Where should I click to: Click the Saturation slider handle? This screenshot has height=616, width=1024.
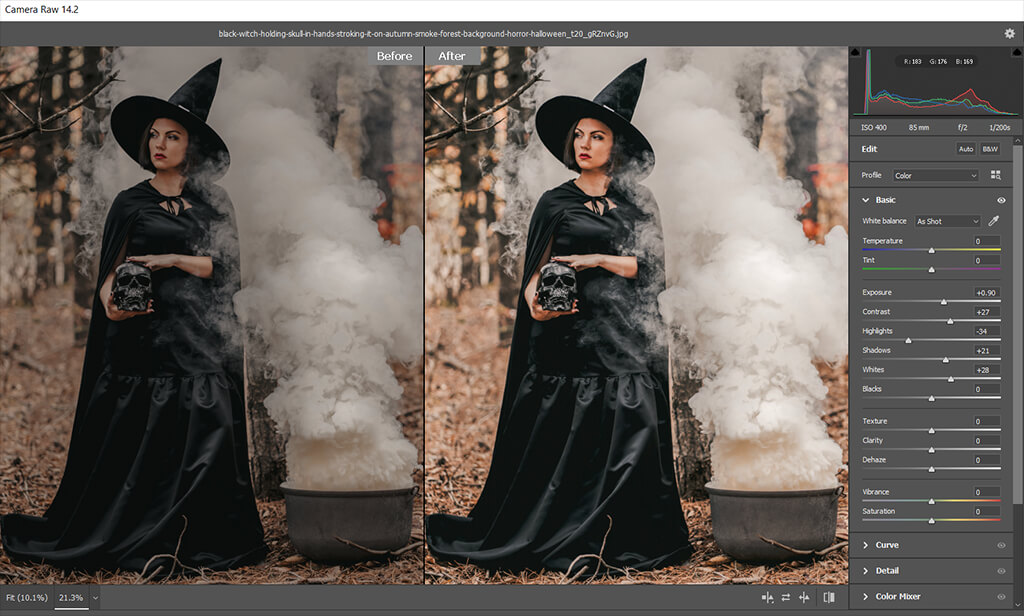click(932, 521)
